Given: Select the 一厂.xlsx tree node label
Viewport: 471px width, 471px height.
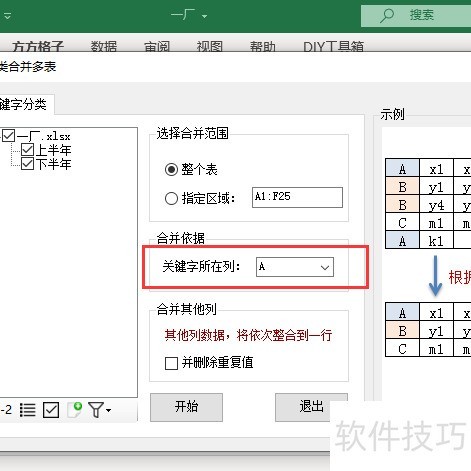Looking at the screenshot, I should (44, 136).
